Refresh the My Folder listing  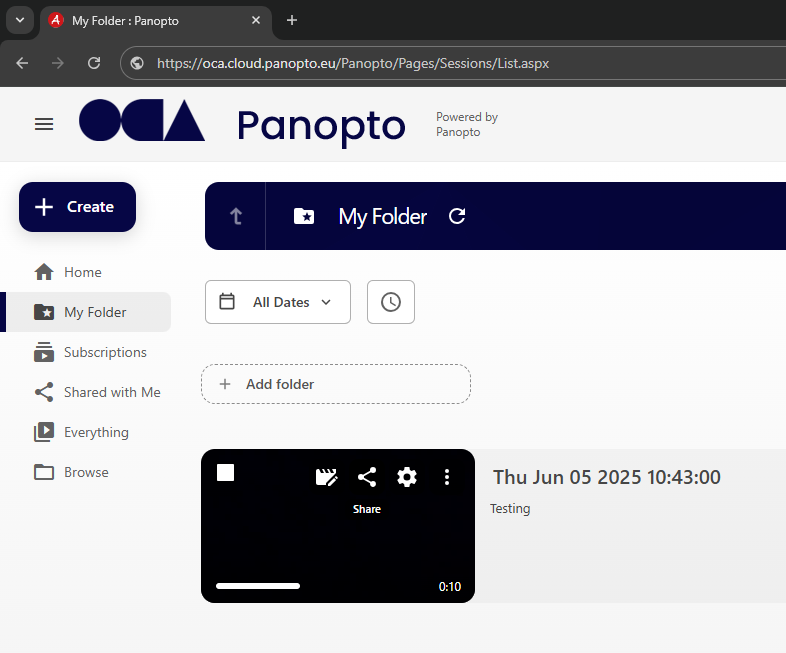point(457,216)
